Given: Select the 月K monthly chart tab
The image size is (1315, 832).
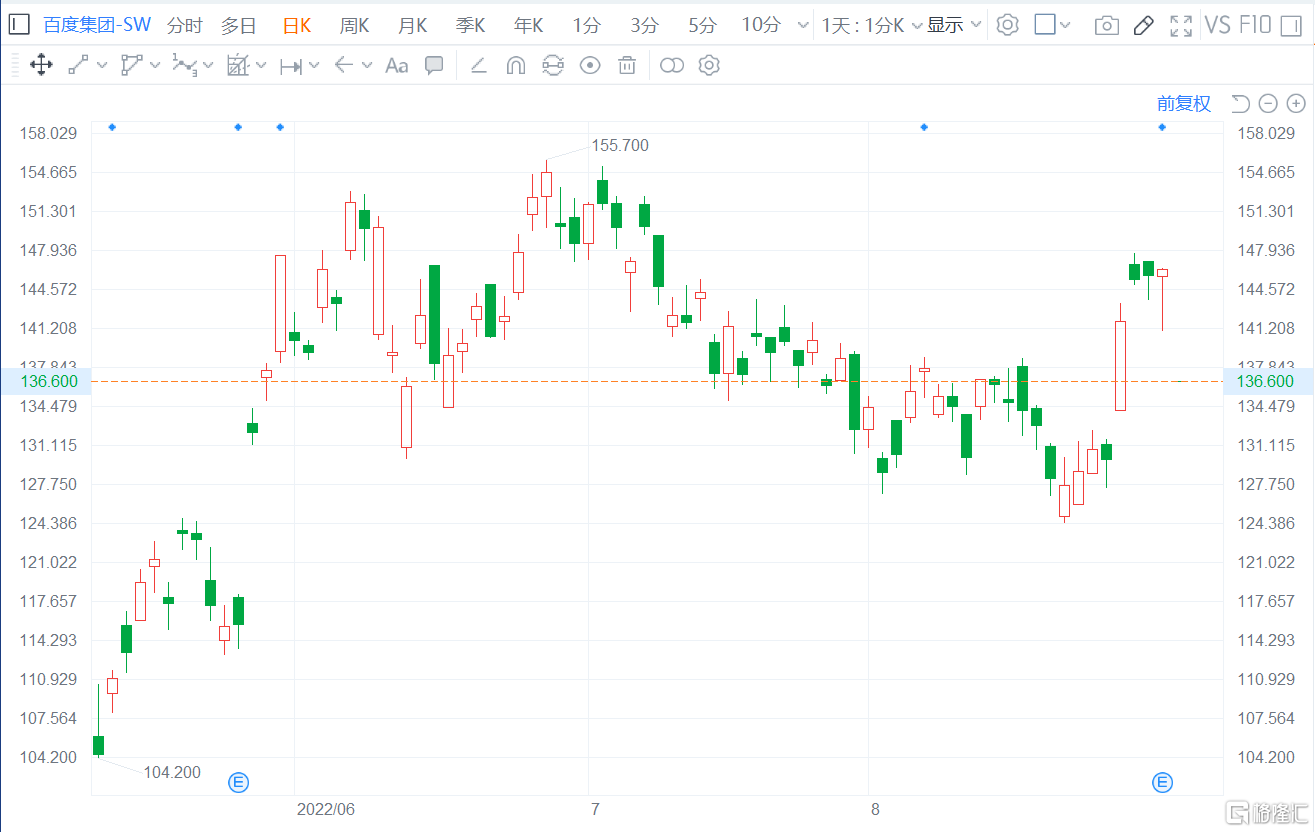Looking at the screenshot, I should [413, 25].
